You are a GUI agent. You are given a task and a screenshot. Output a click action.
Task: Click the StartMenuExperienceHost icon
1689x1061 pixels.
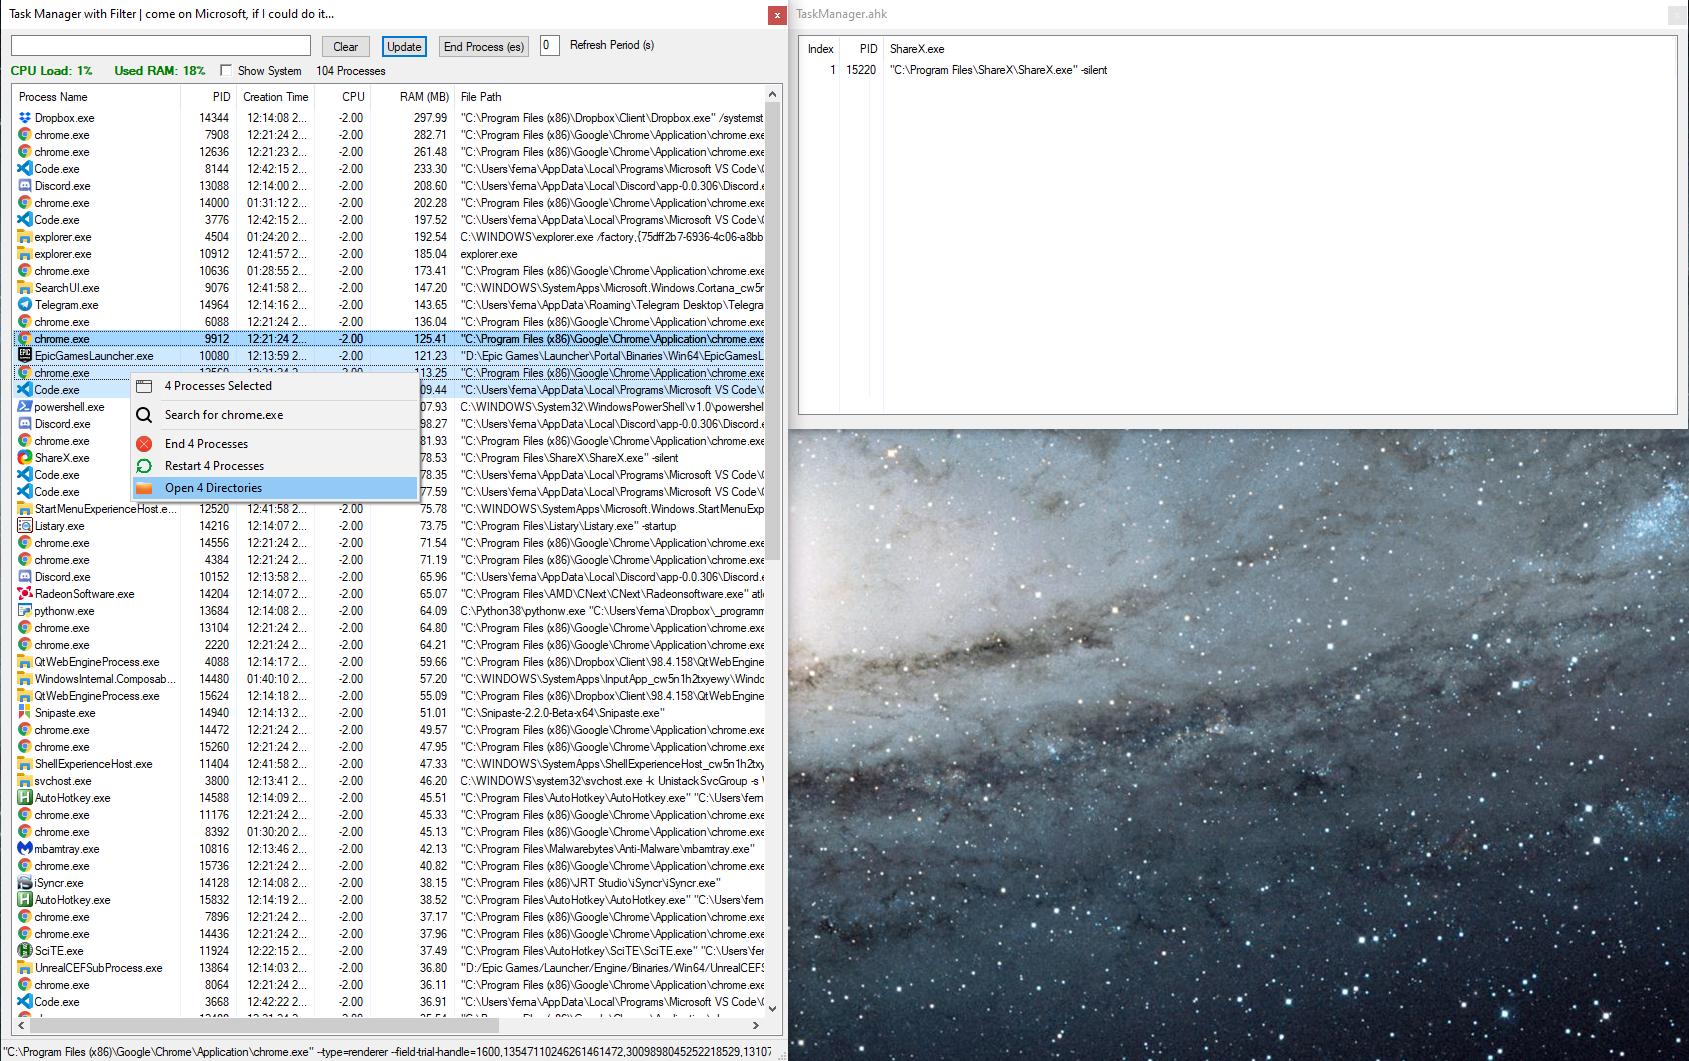25,509
